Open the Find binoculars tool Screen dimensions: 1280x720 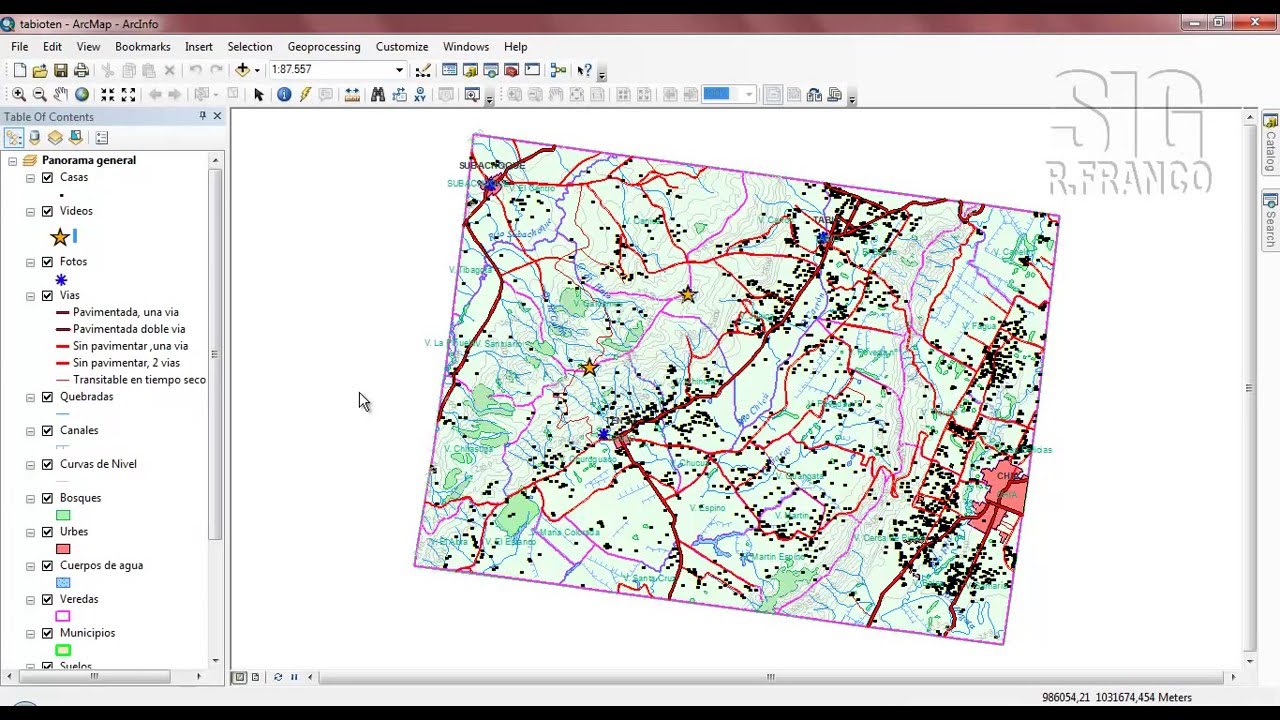pyautogui.click(x=377, y=94)
